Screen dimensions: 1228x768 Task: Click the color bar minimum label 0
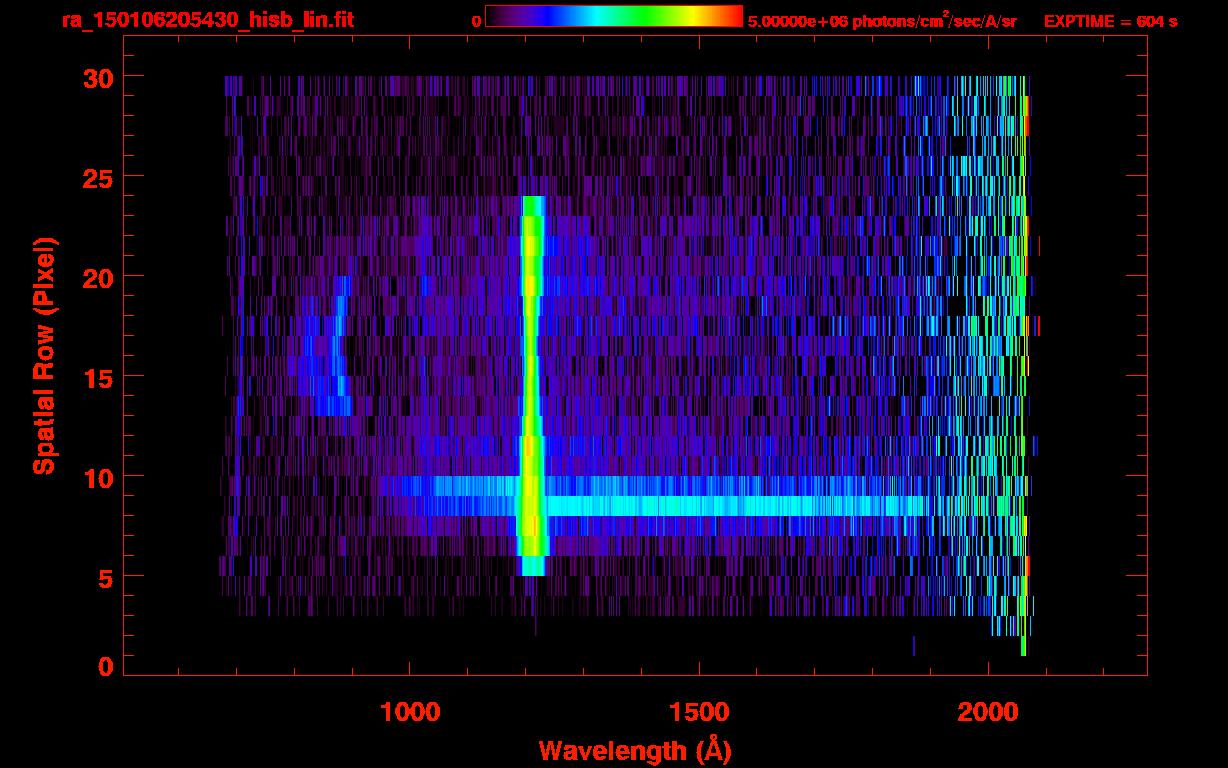click(476, 21)
